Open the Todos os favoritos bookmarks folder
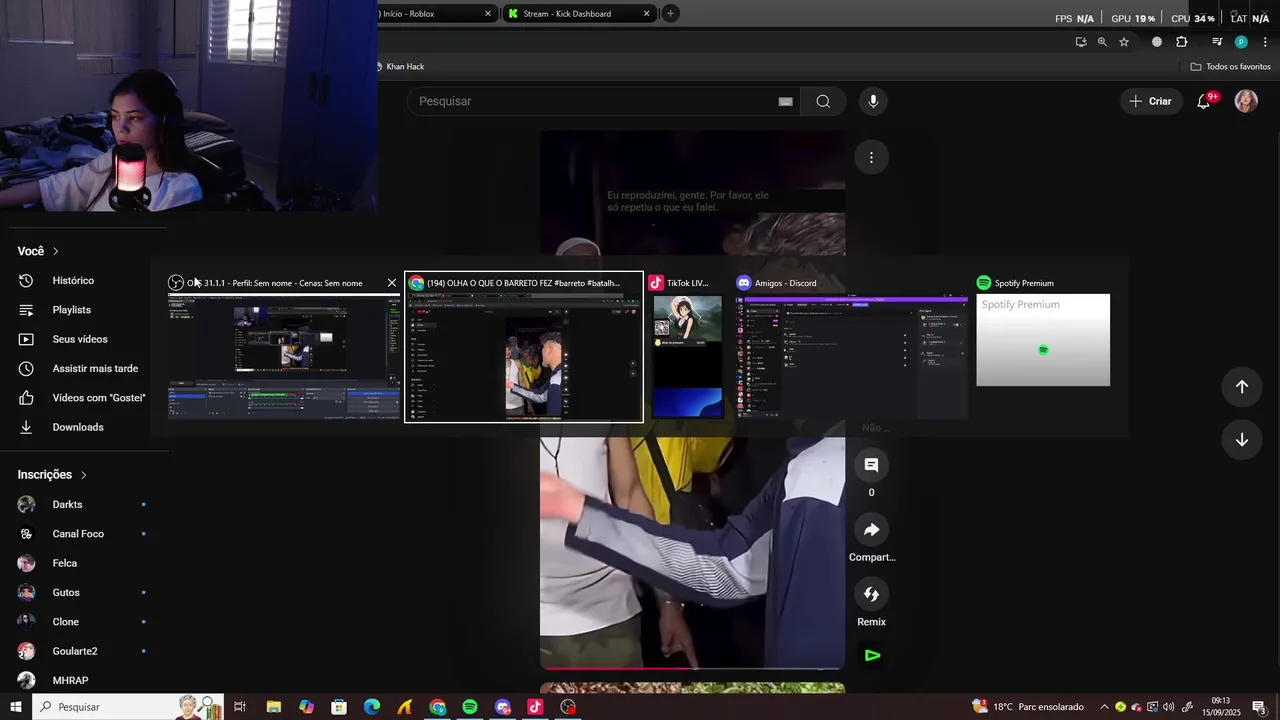 coord(1230,67)
